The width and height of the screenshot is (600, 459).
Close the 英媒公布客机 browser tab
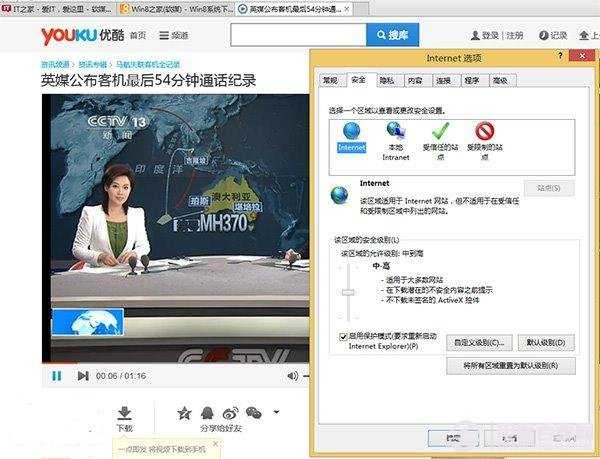[x=347, y=8]
